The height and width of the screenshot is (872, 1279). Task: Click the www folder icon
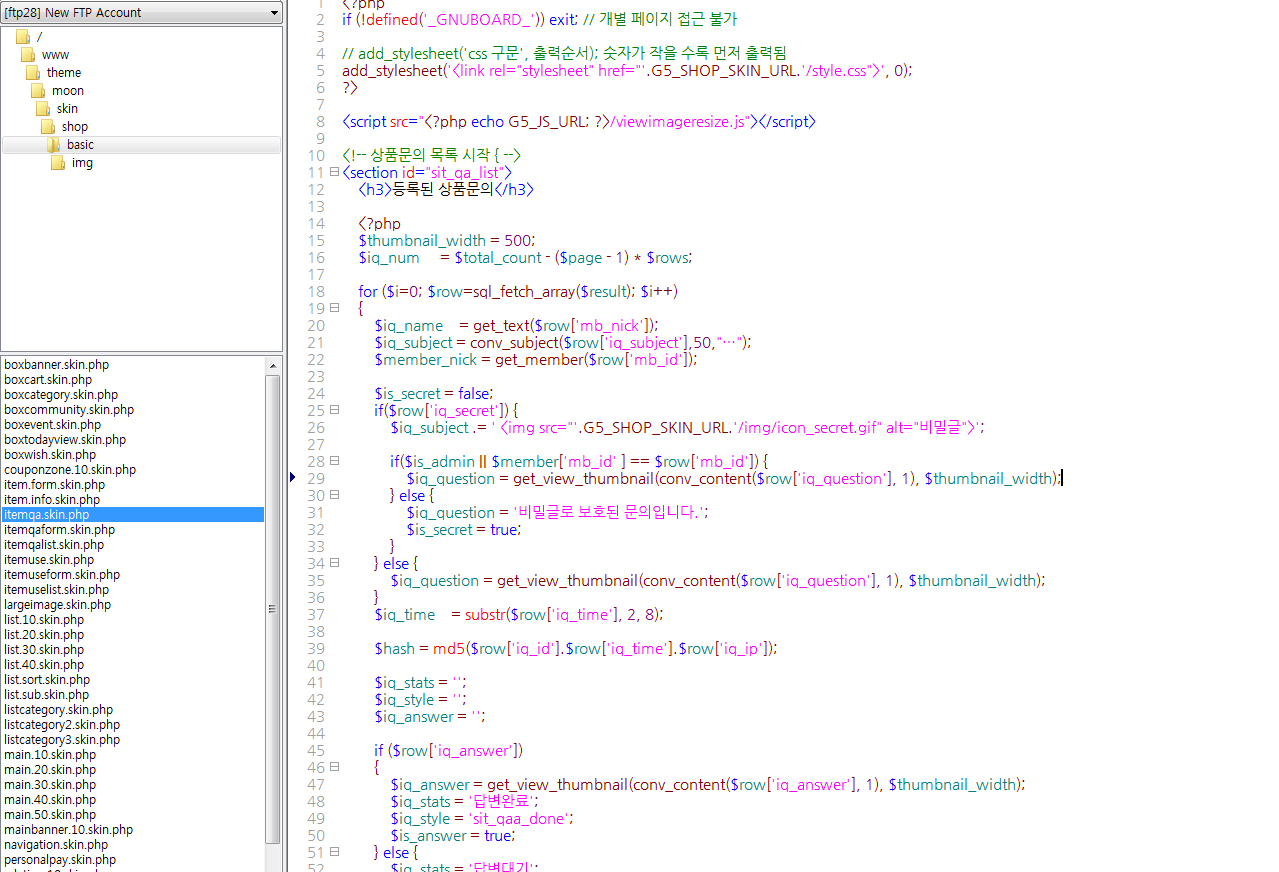(x=27, y=55)
